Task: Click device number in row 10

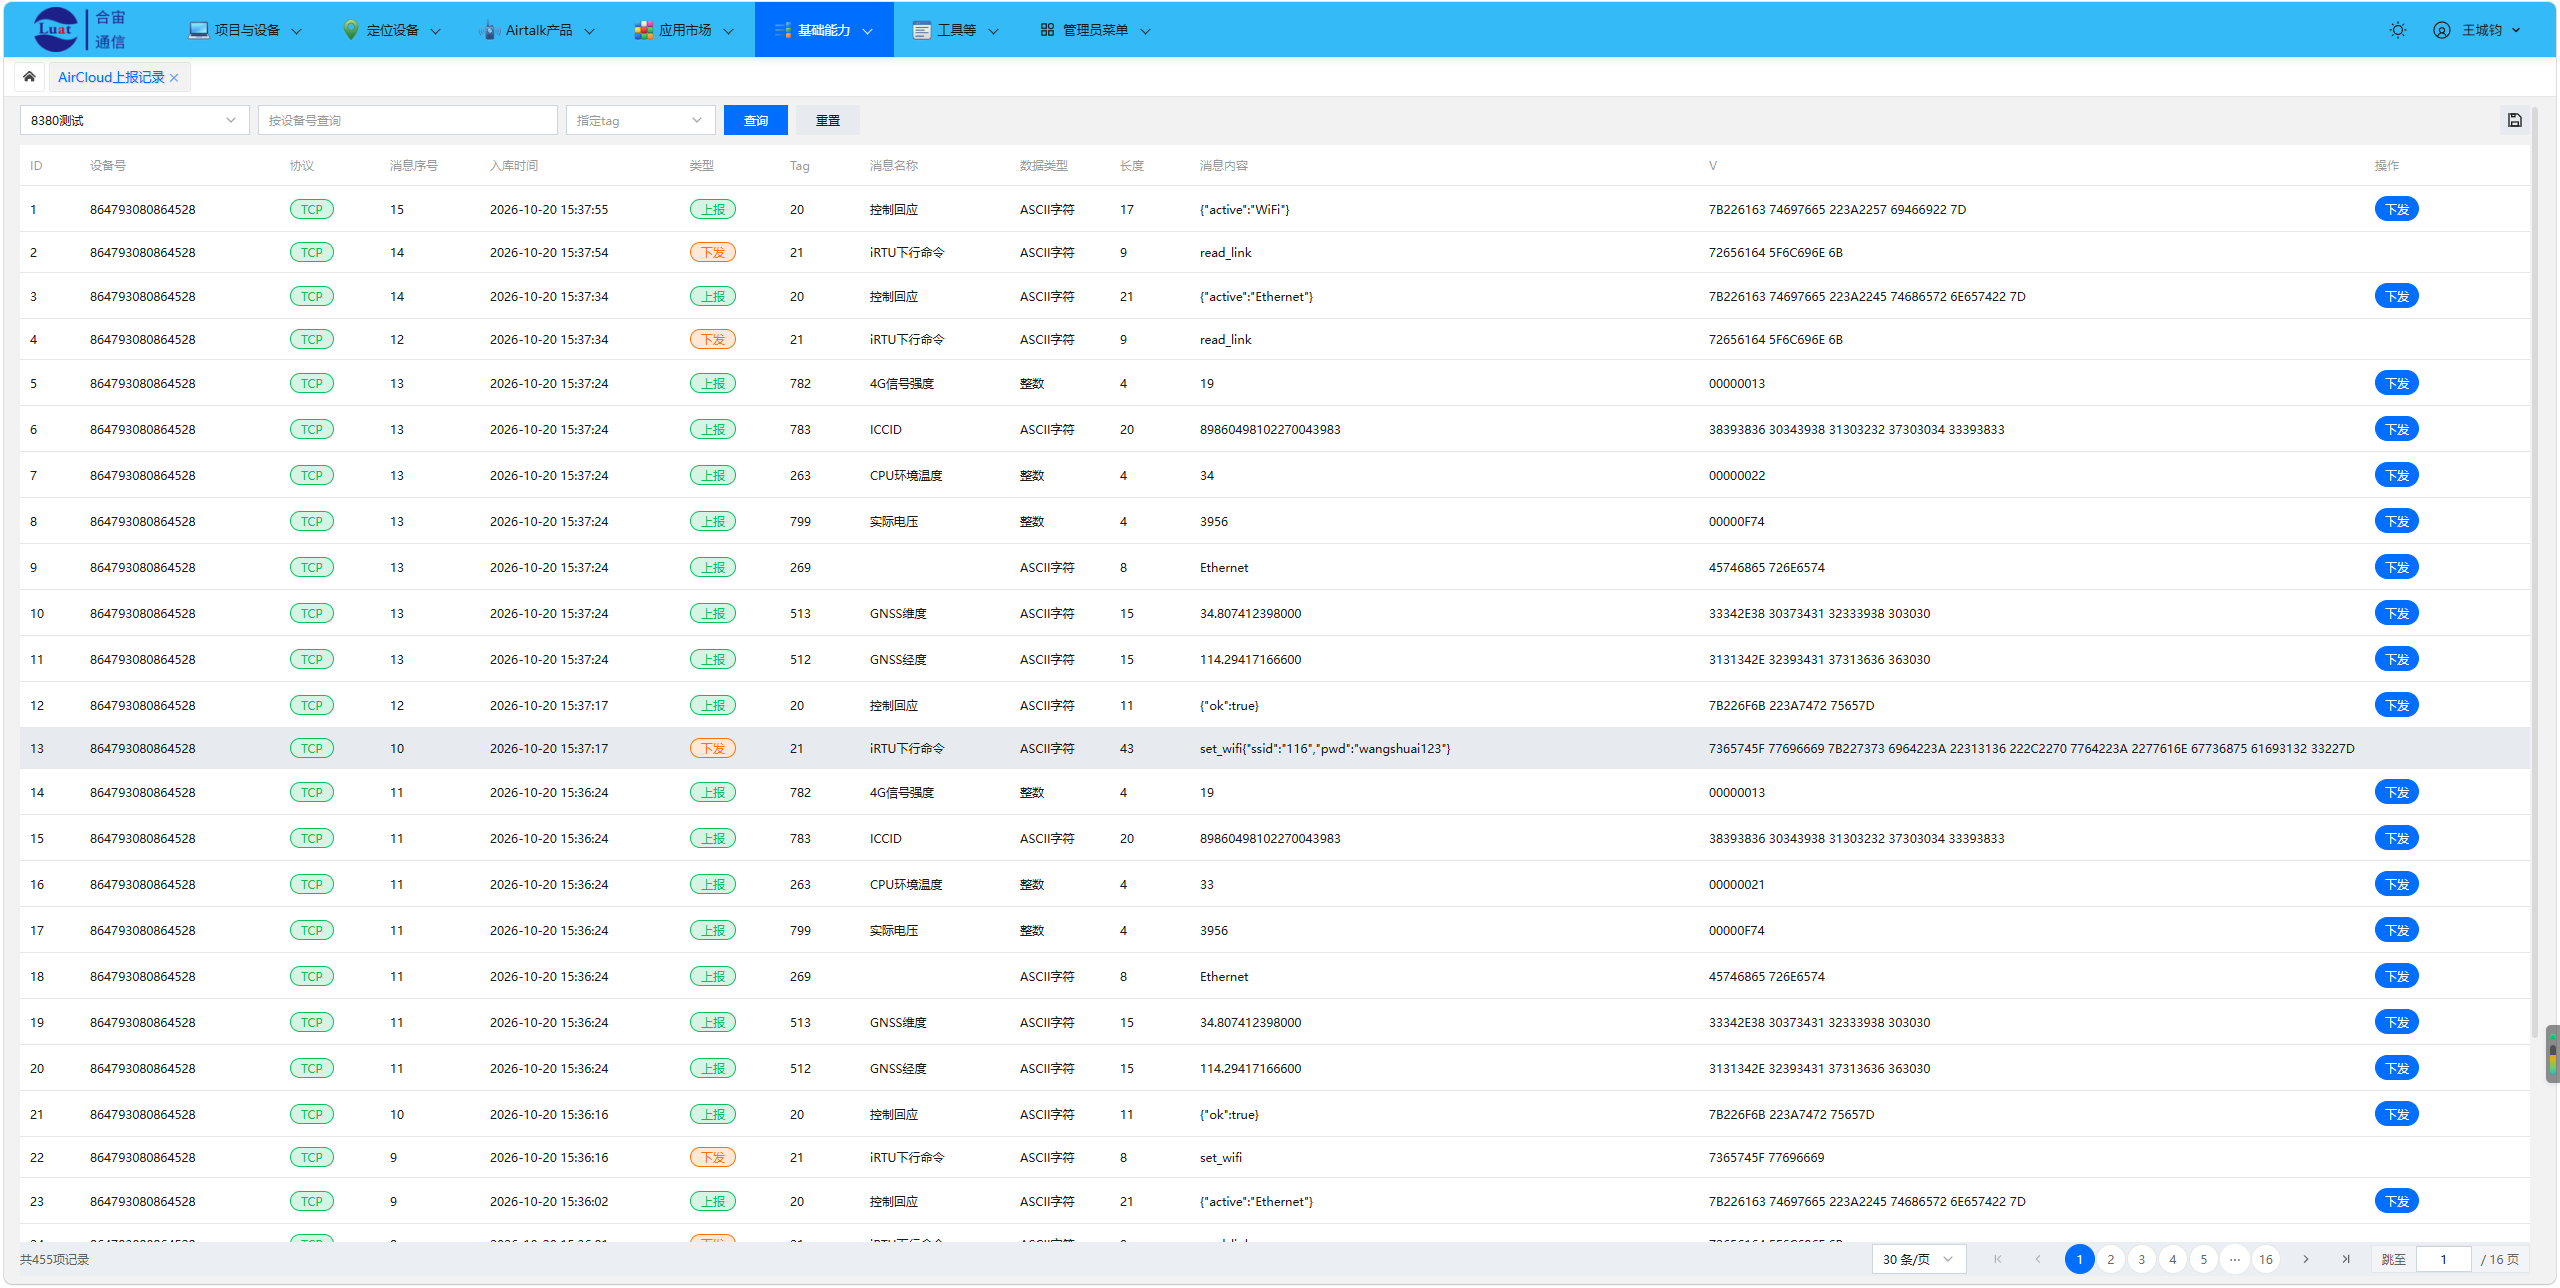Action: [143, 613]
